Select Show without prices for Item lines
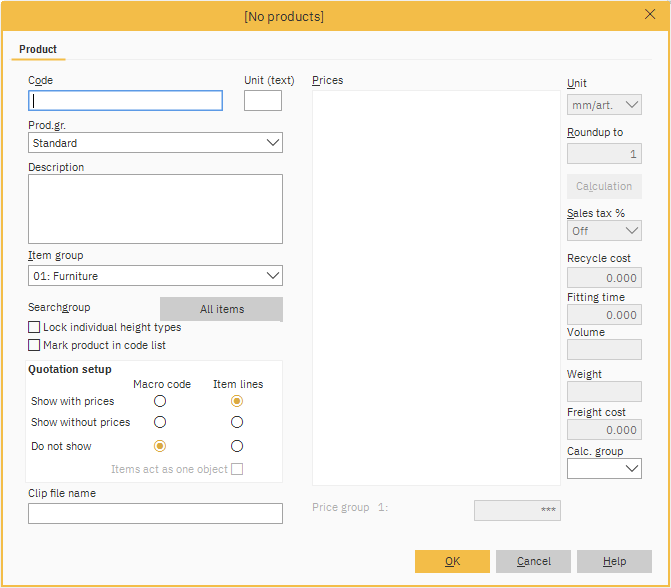This screenshot has width=671, height=588. point(237,422)
